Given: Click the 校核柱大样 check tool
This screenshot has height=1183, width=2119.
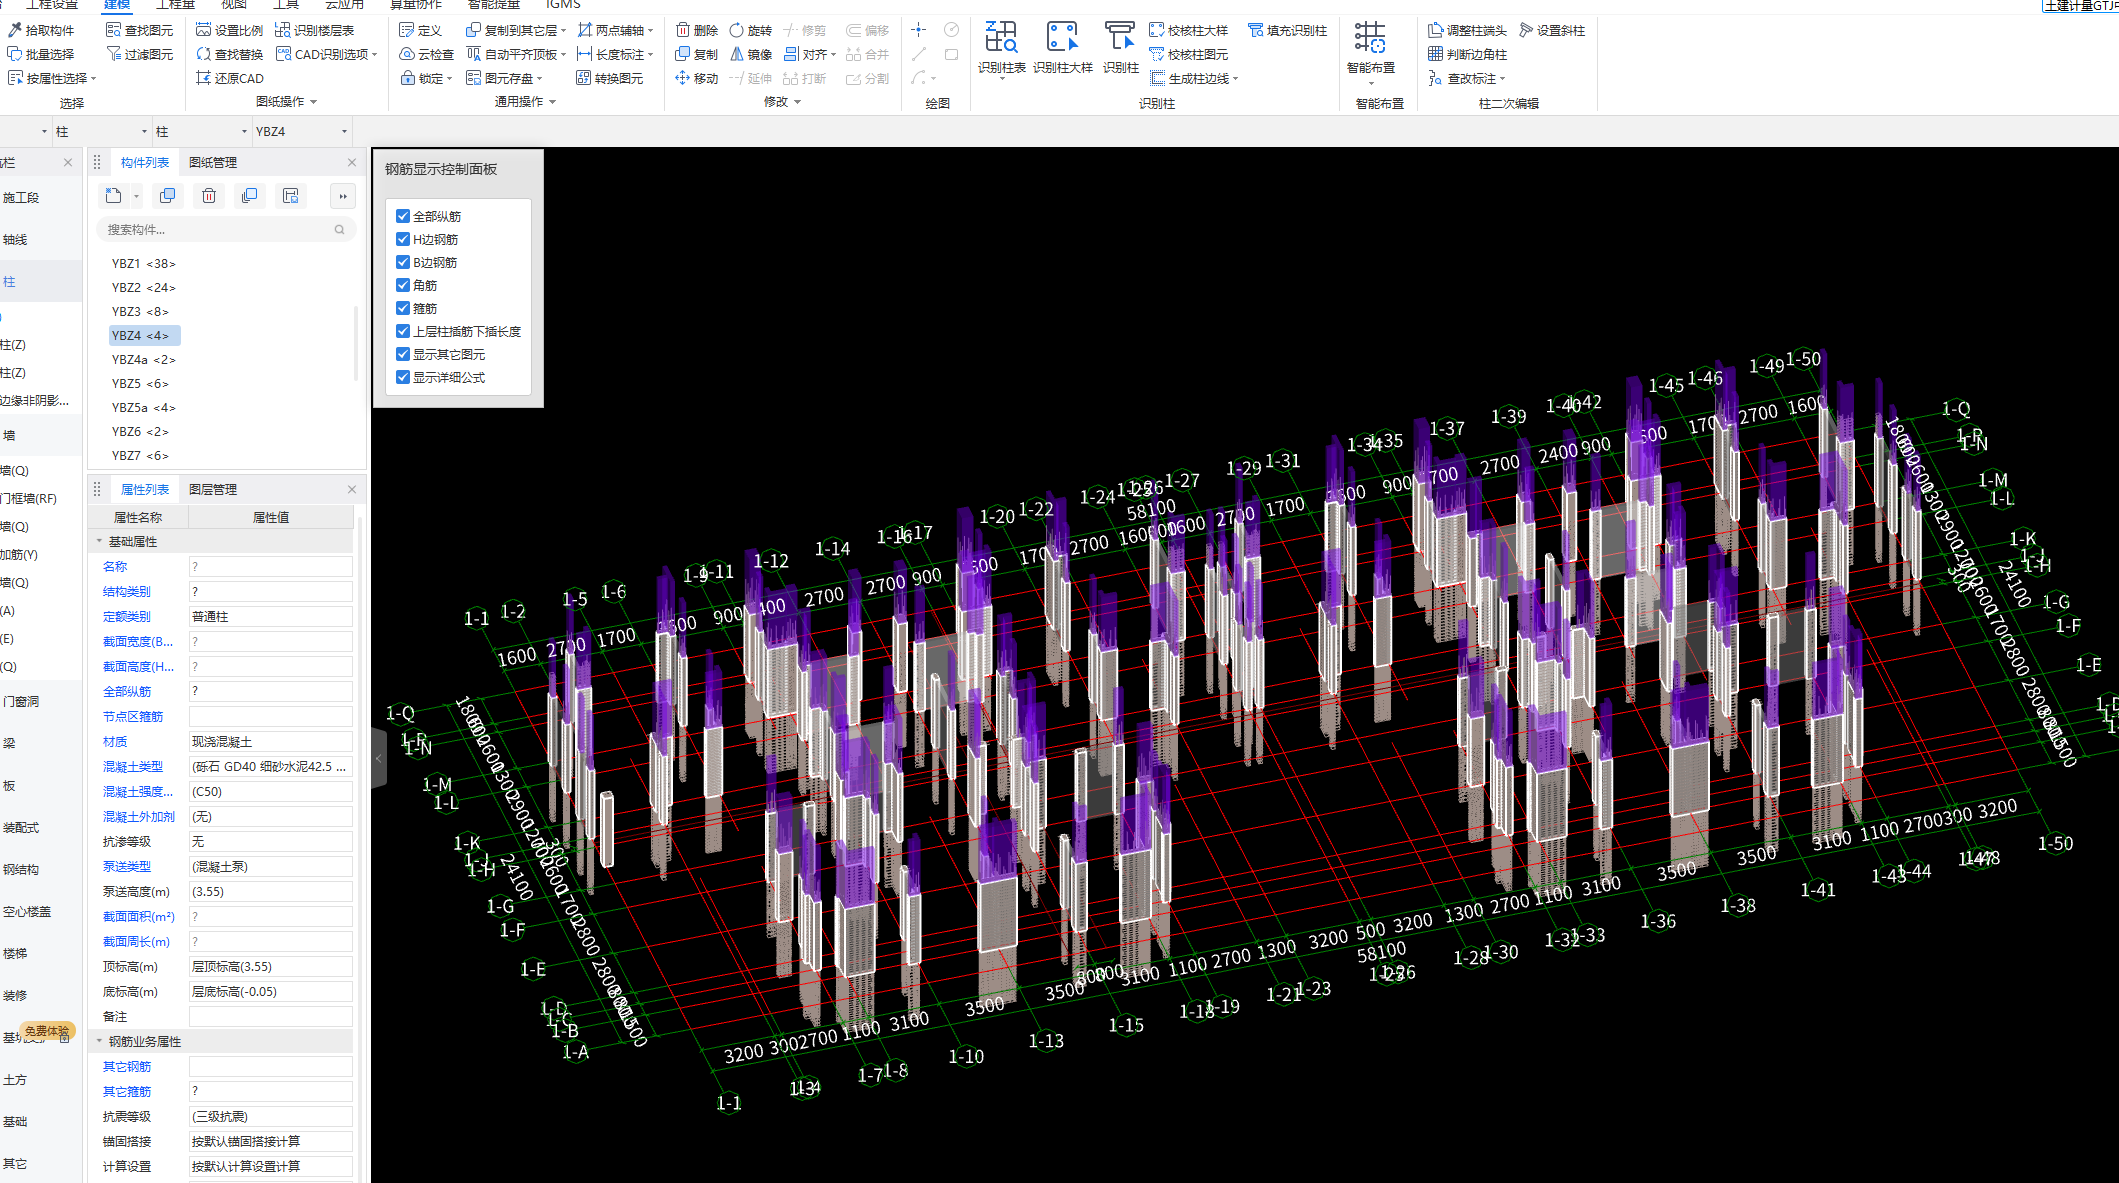Looking at the screenshot, I should [x=1189, y=30].
